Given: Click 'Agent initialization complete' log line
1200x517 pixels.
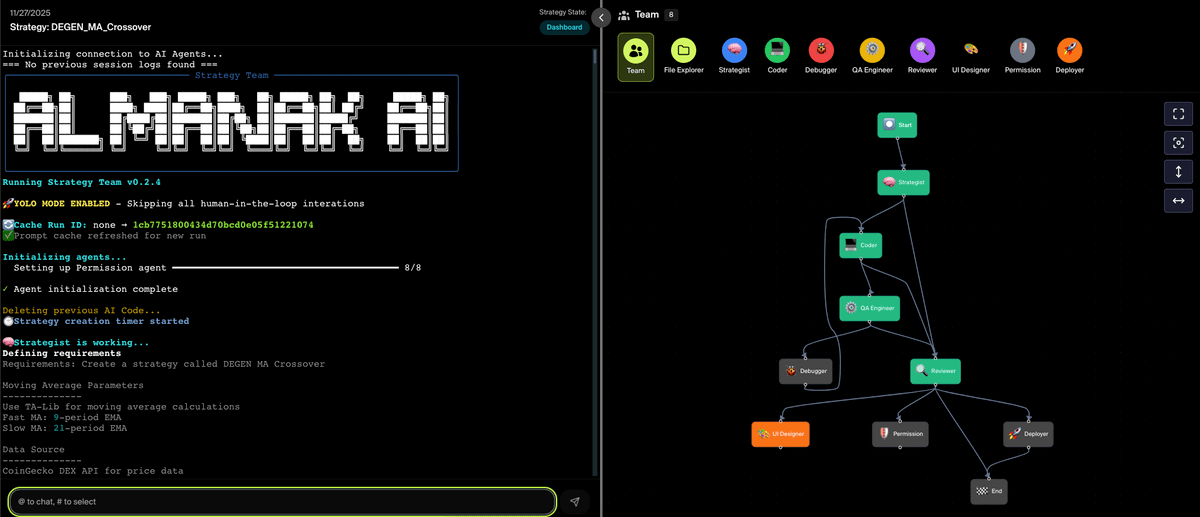Looking at the screenshot, I should click(90, 289).
